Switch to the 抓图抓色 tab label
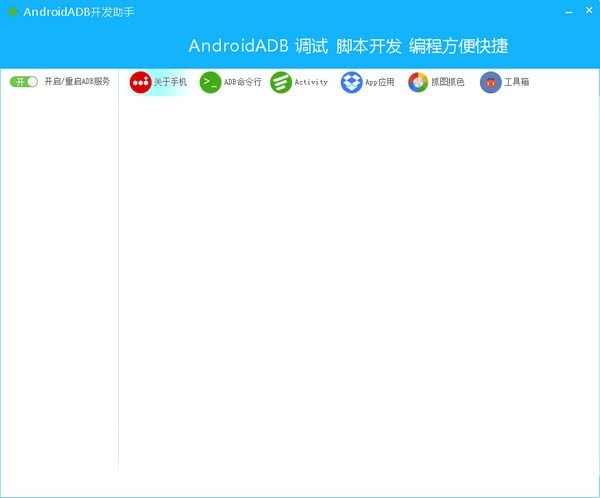600x498 pixels. click(x=448, y=82)
